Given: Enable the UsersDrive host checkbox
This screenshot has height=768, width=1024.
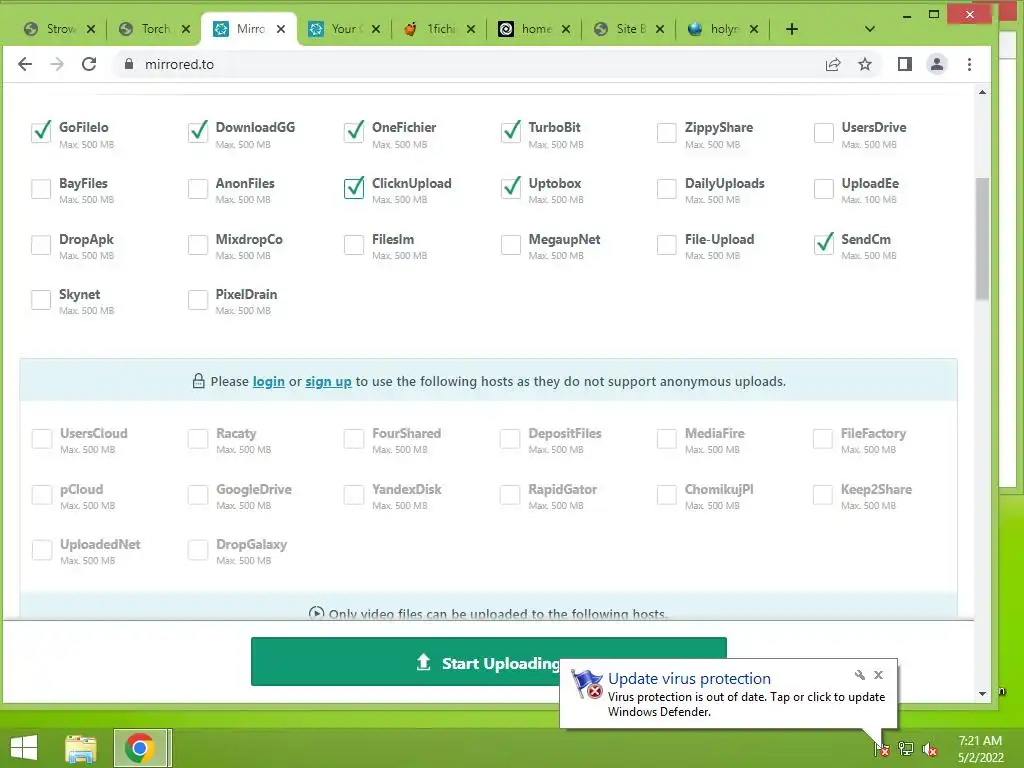Looking at the screenshot, I should [x=824, y=133].
